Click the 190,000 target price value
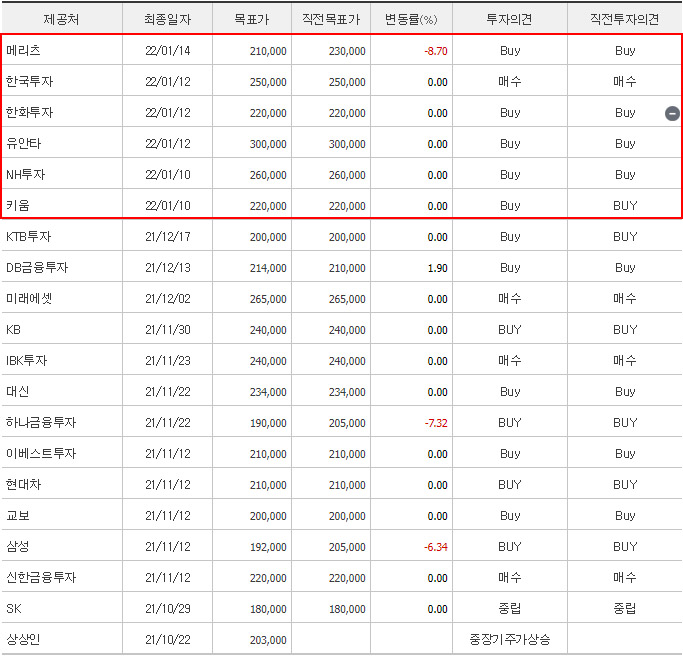Viewport: 683px width, 657px height. click(268, 423)
